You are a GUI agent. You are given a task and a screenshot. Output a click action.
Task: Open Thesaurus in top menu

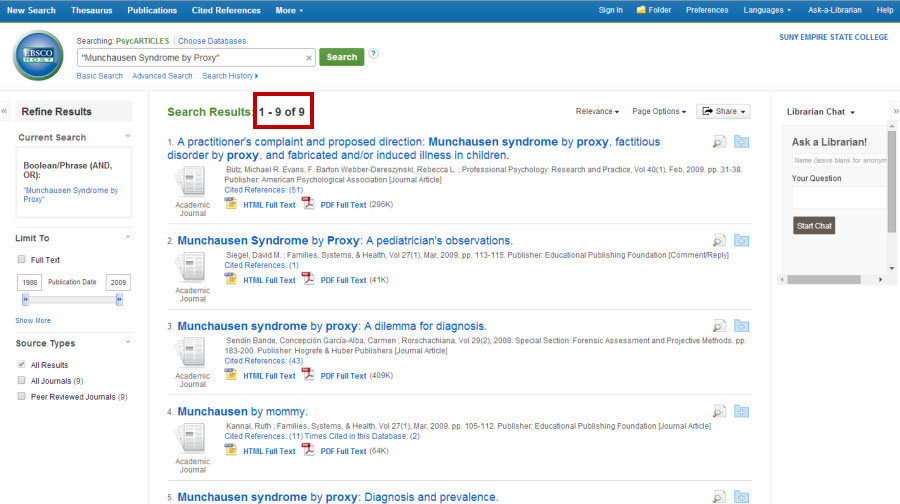pyautogui.click(x=91, y=10)
